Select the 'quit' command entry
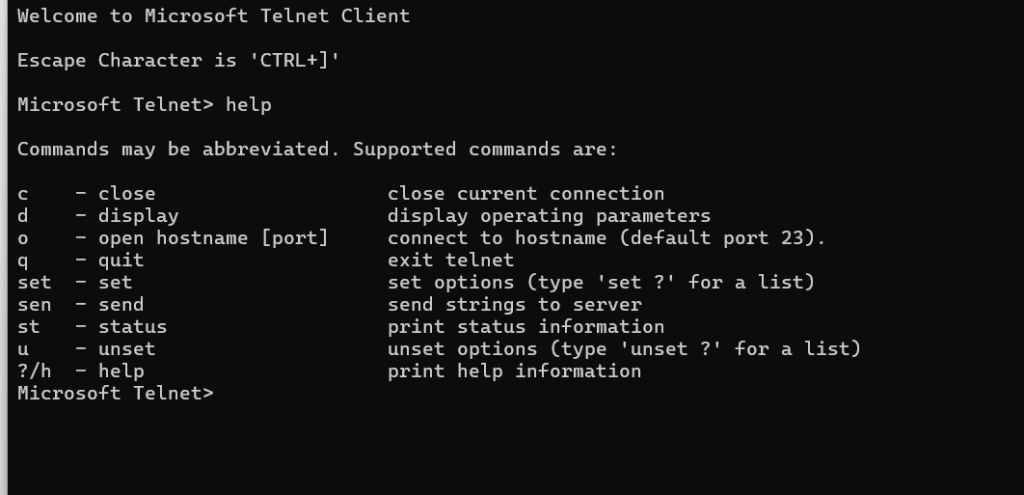Image resolution: width=1024 pixels, height=495 pixels. tap(121, 261)
